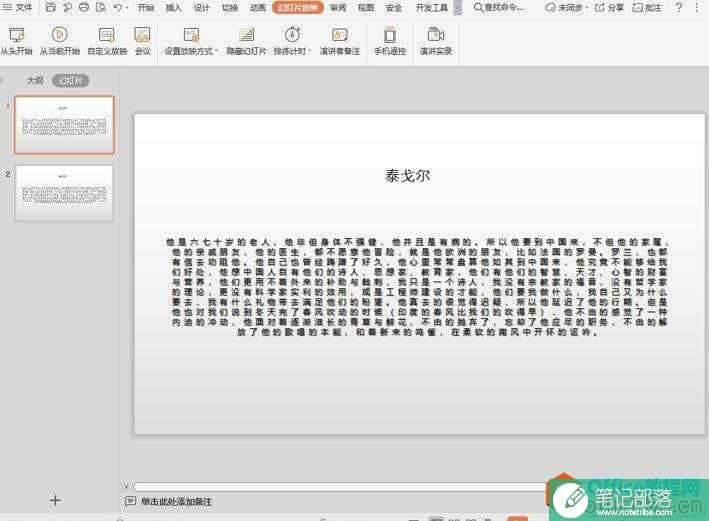
Task: Expand the 设置放映方式 dropdown arrow
Action: 216,51
